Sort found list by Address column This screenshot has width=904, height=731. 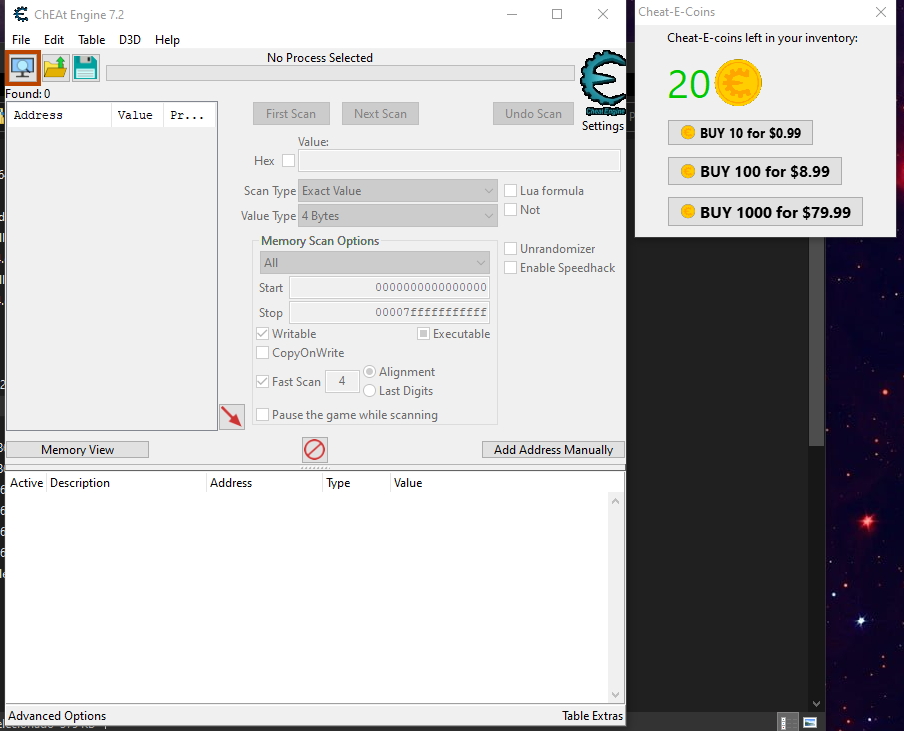(60, 115)
